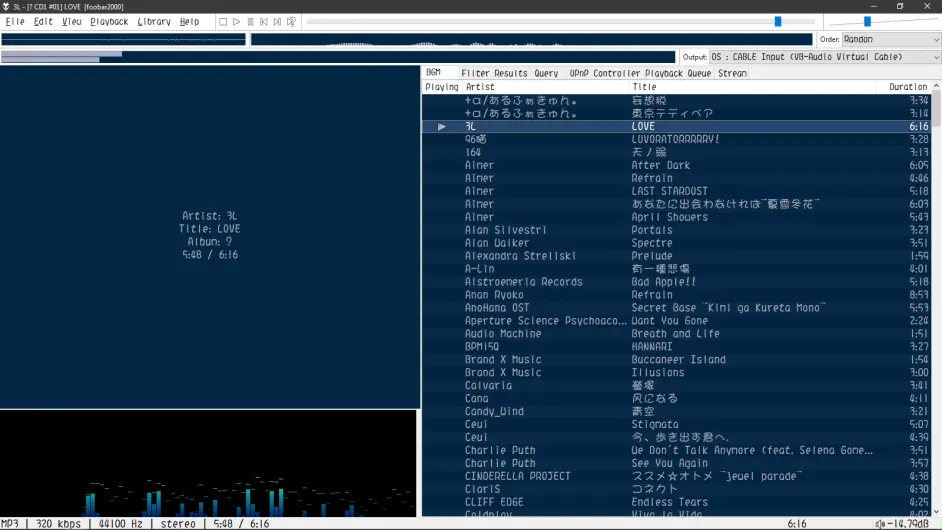This screenshot has height=530, width=942.
Task: Click the playlist vertical scrollbar thumb
Action: 936,110
